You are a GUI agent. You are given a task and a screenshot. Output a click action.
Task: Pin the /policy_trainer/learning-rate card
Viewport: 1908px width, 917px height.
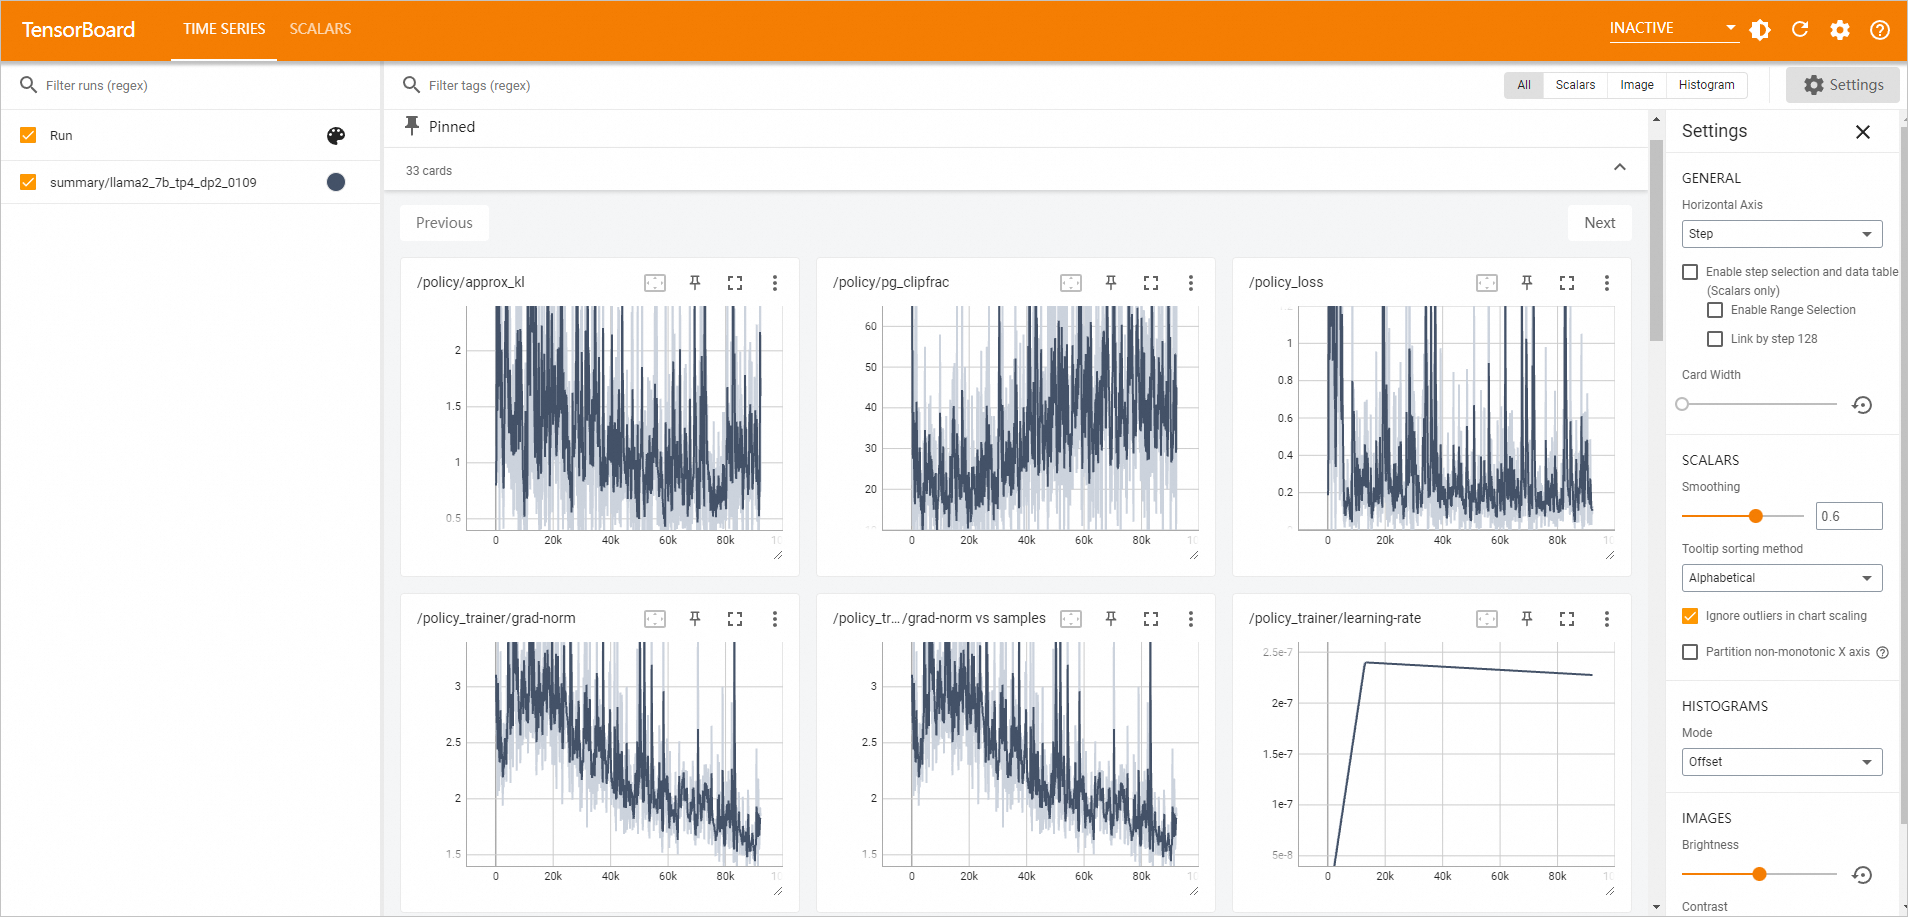coord(1527,619)
